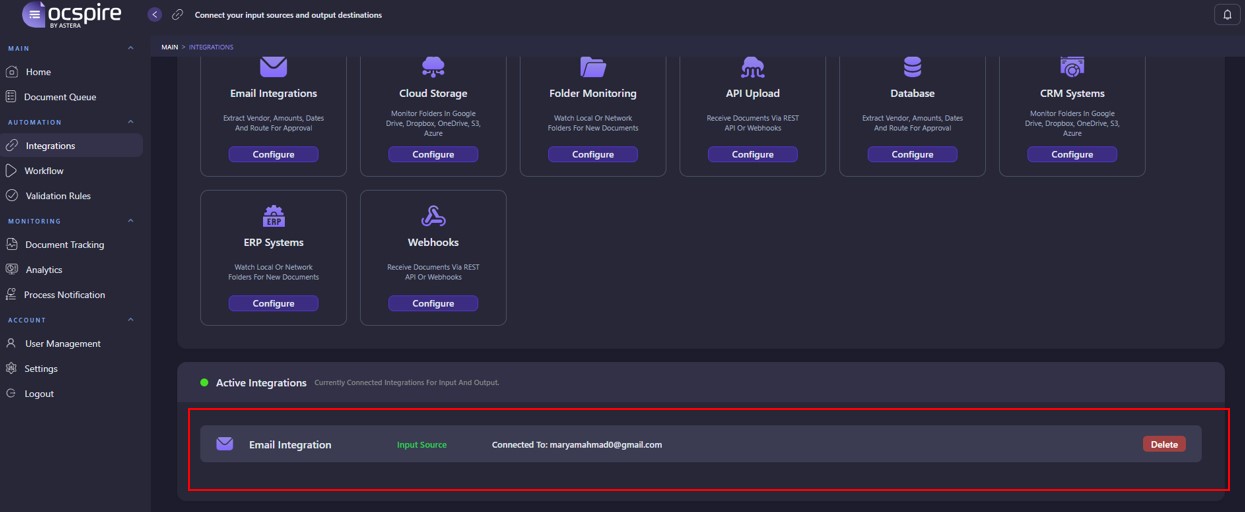Click the Webhooks card icon
This screenshot has width=1245, height=512.
pos(433,216)
